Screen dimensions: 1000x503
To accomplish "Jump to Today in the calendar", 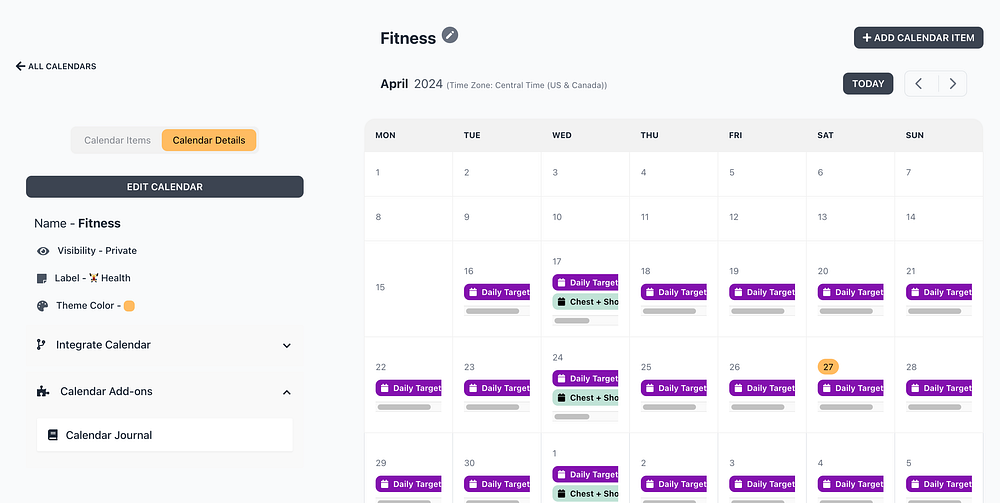I will pyautogui.click(x=868, y=84).
